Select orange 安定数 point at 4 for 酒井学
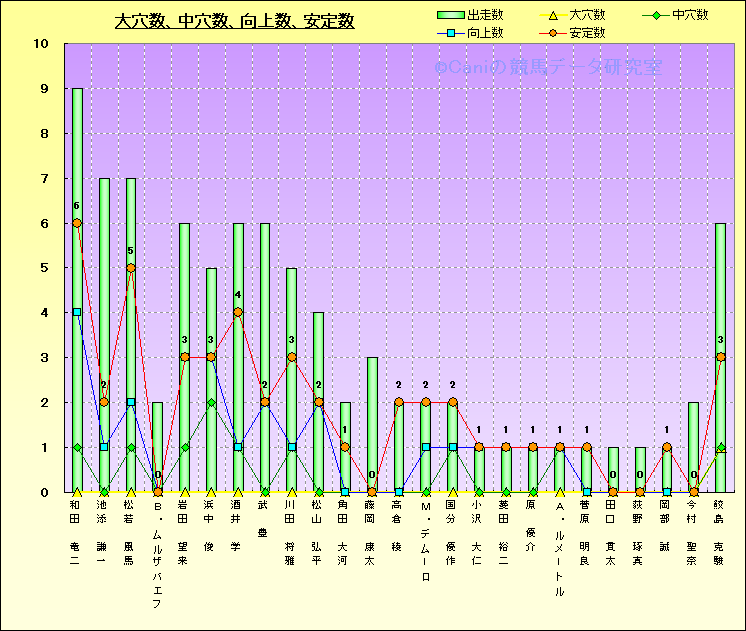Image resolution: width=746 pixels, height=631 pixels. click(237, 312)
